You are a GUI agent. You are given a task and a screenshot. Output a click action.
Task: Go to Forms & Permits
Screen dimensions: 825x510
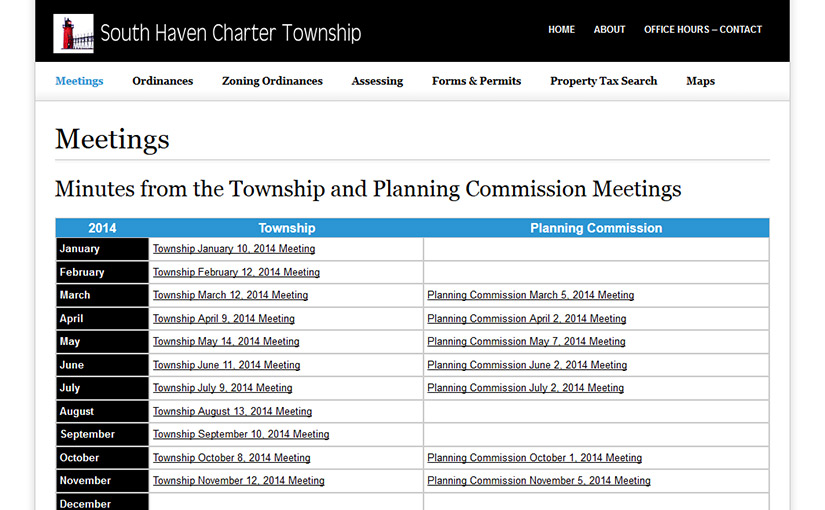pyautogui.click(x=476, y=81)
